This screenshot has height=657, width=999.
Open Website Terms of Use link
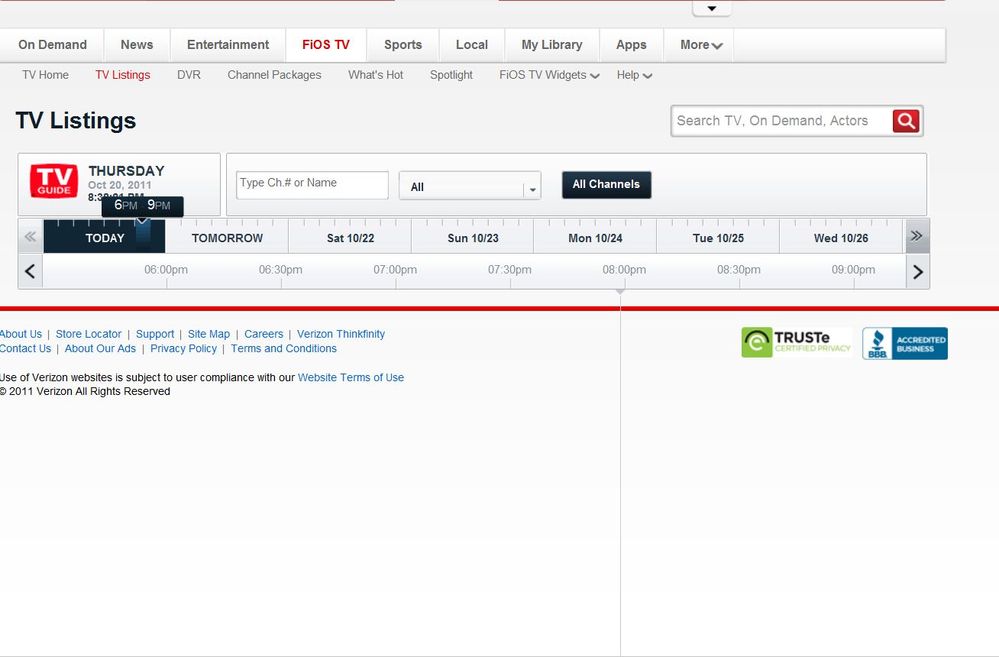click(350, 377)
